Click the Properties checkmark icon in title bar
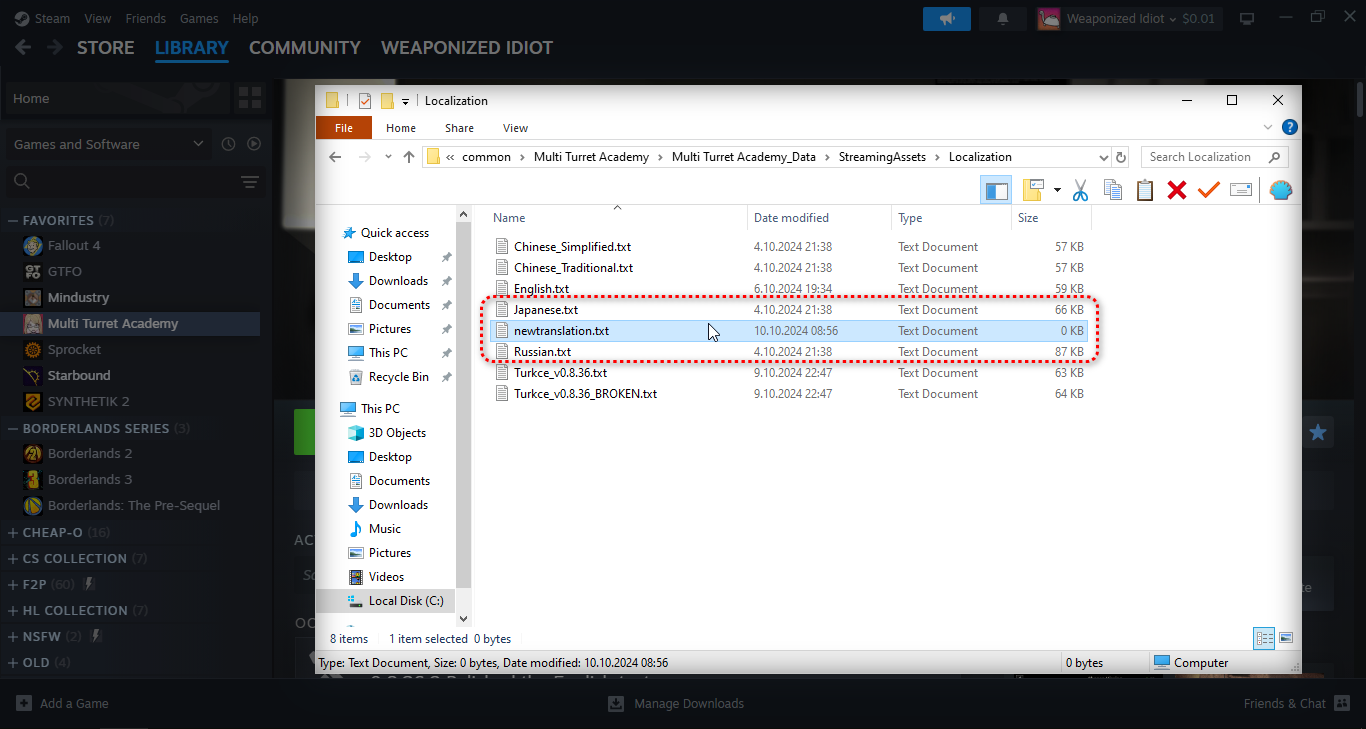The height and width of the screenshot is (729, 1366). (x=365, y=100)
